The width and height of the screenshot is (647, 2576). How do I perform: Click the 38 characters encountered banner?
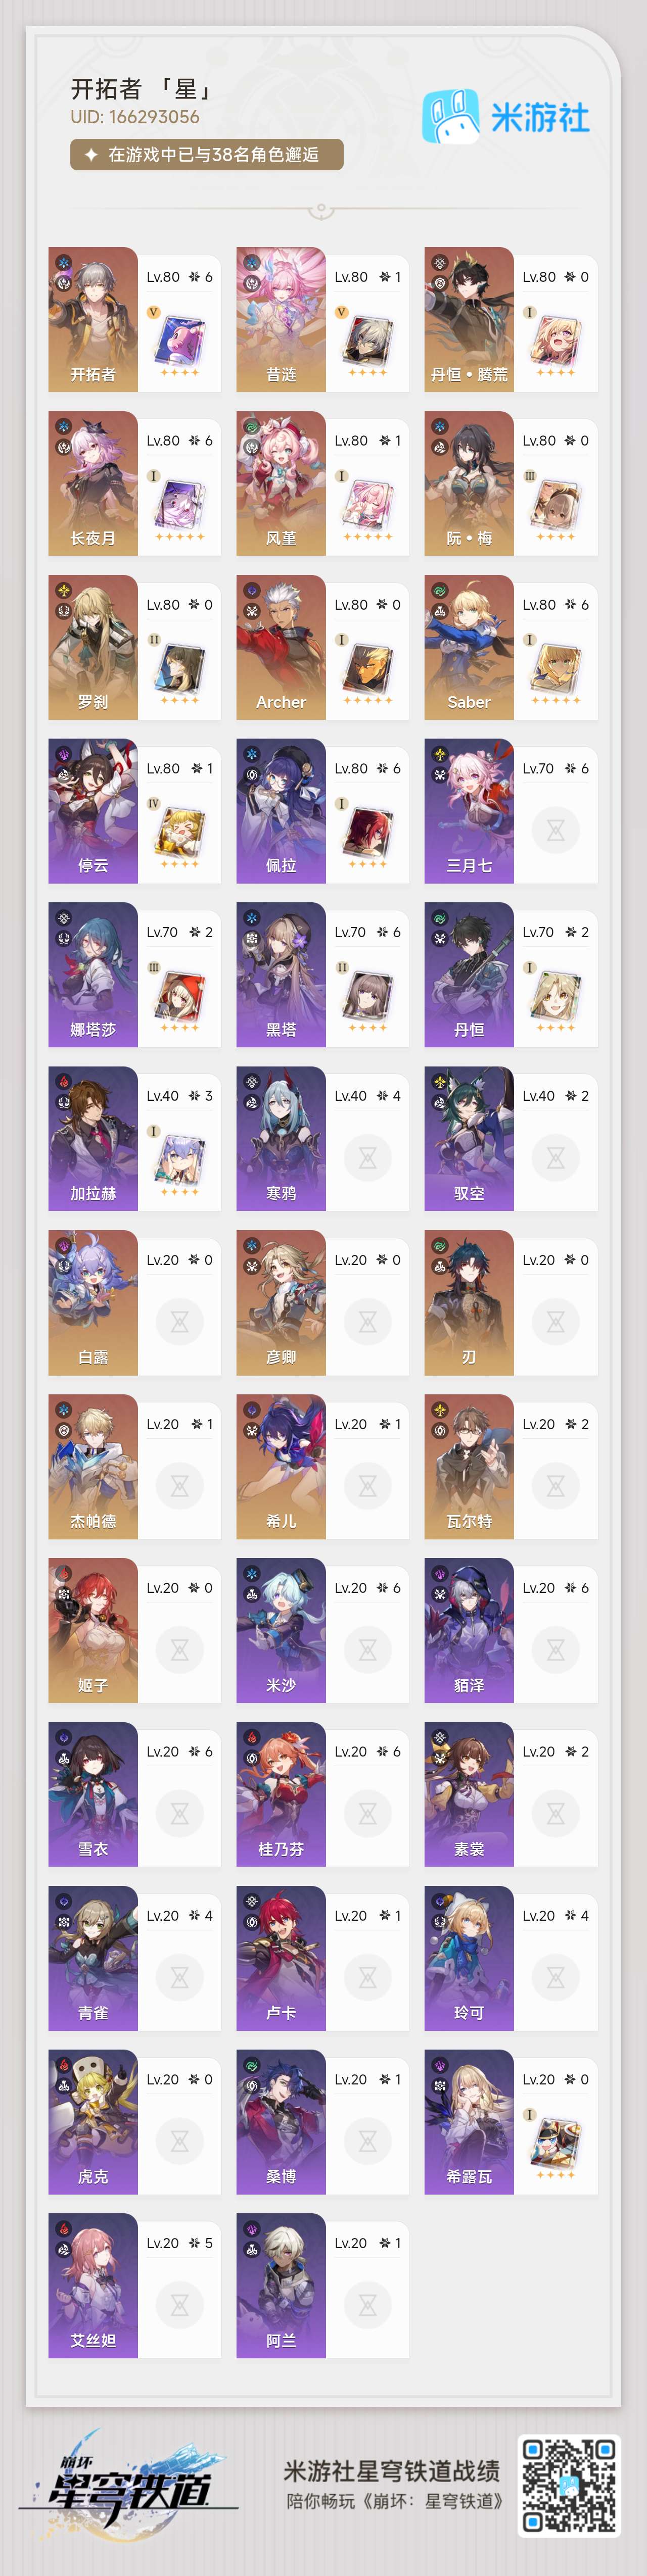(207, 155)
